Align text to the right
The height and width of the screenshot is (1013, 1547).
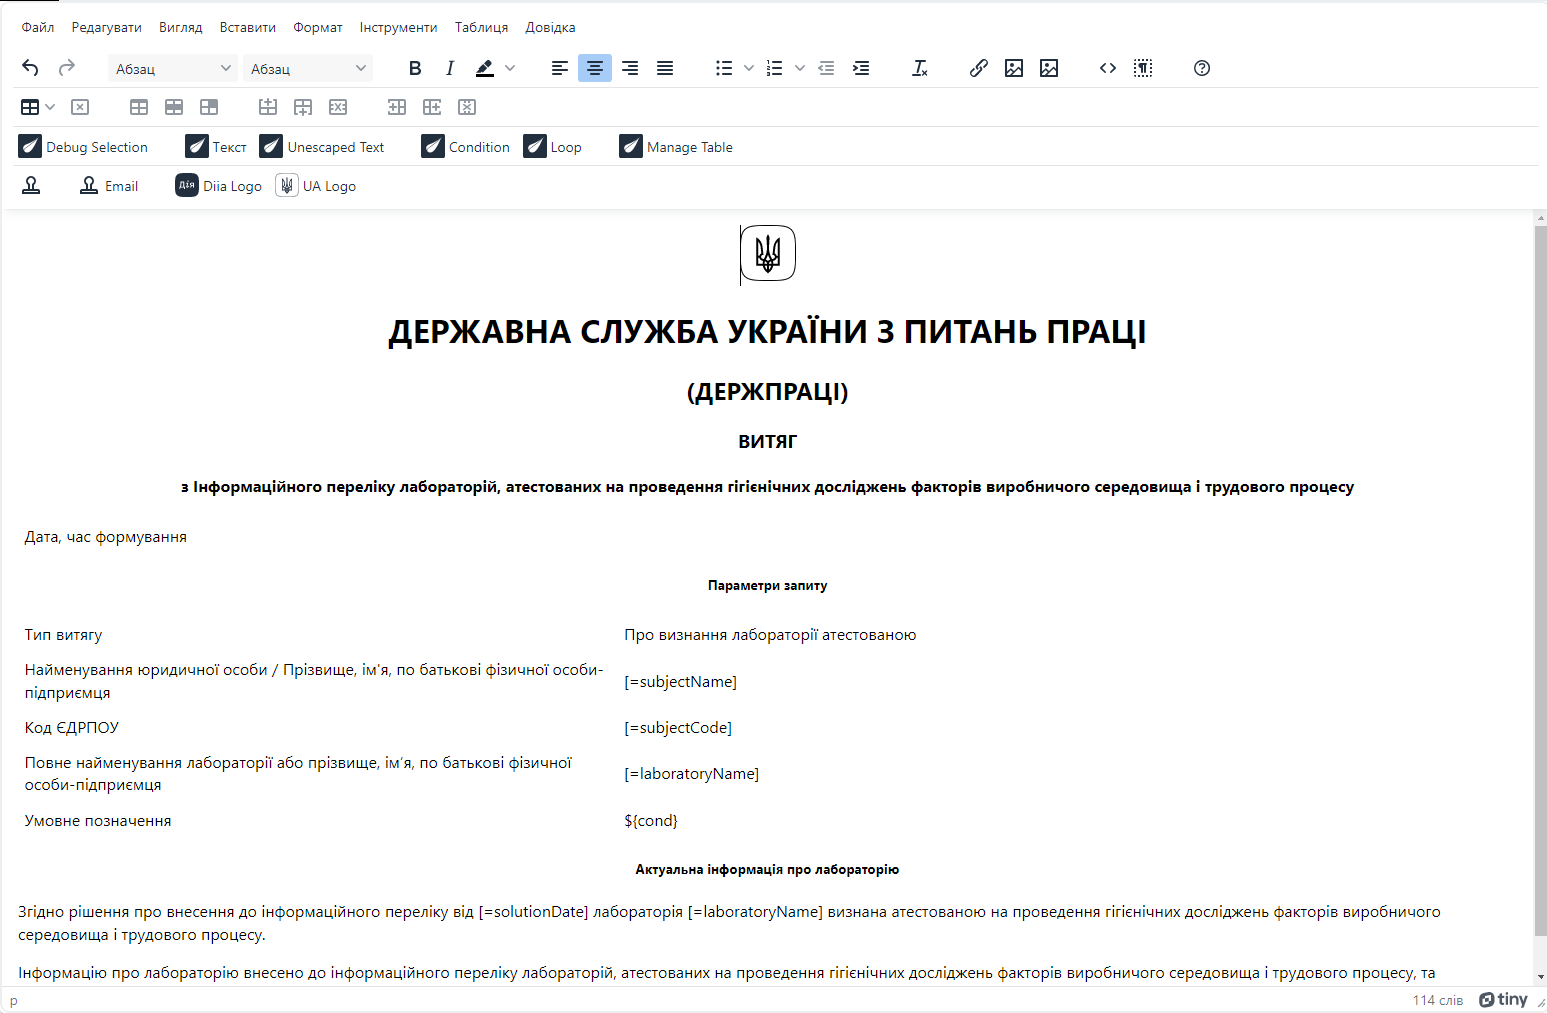coord(630,68)
